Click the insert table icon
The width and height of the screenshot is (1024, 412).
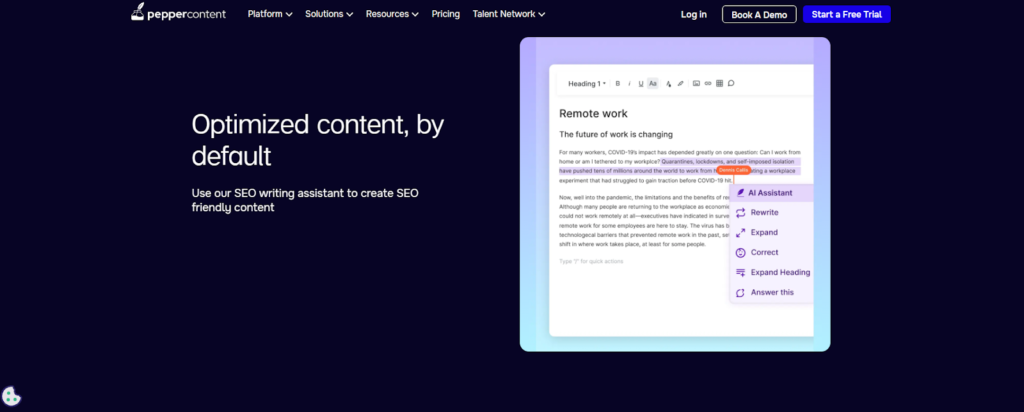coord(719,83)
